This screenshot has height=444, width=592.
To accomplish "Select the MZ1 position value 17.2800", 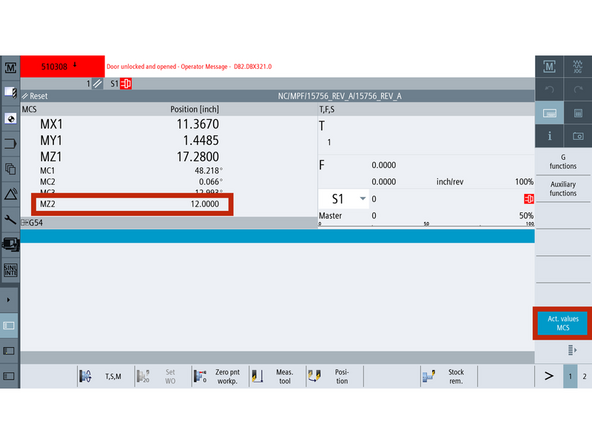I will 198,157.
